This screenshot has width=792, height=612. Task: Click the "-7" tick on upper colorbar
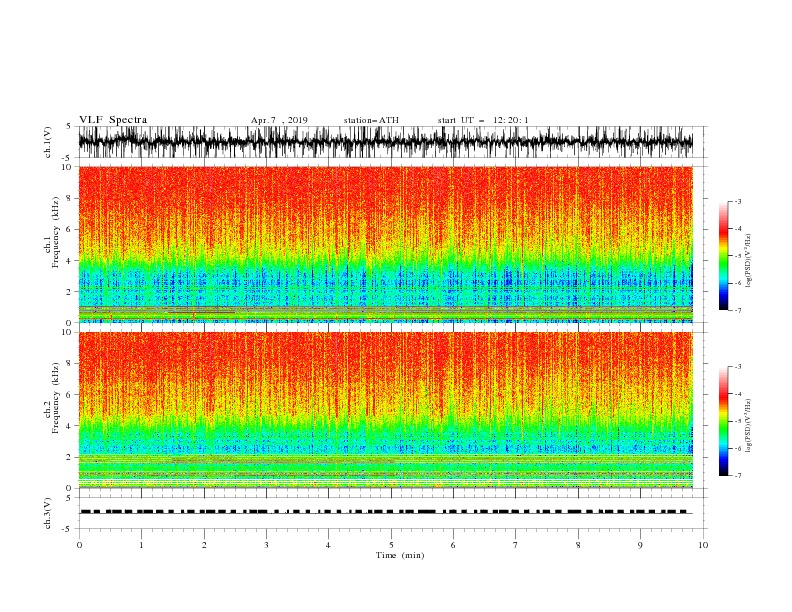pyautogui.click(x=737, y=310)
